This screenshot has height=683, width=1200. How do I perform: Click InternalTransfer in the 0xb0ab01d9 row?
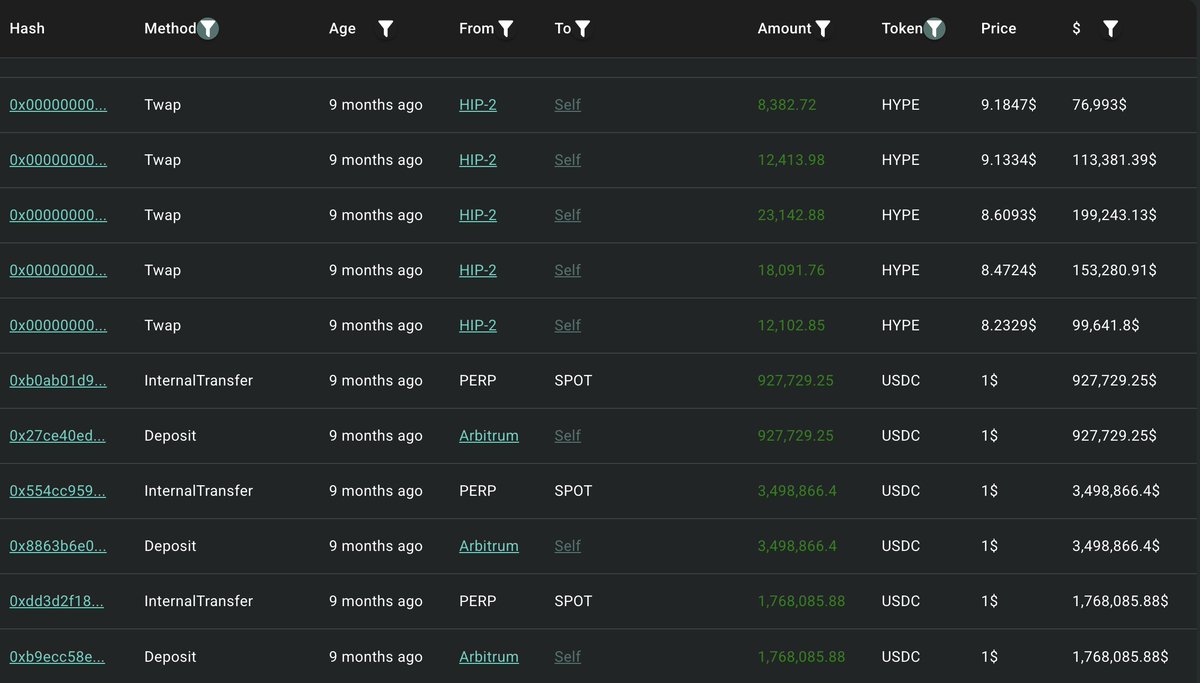[x=198, y=381]
